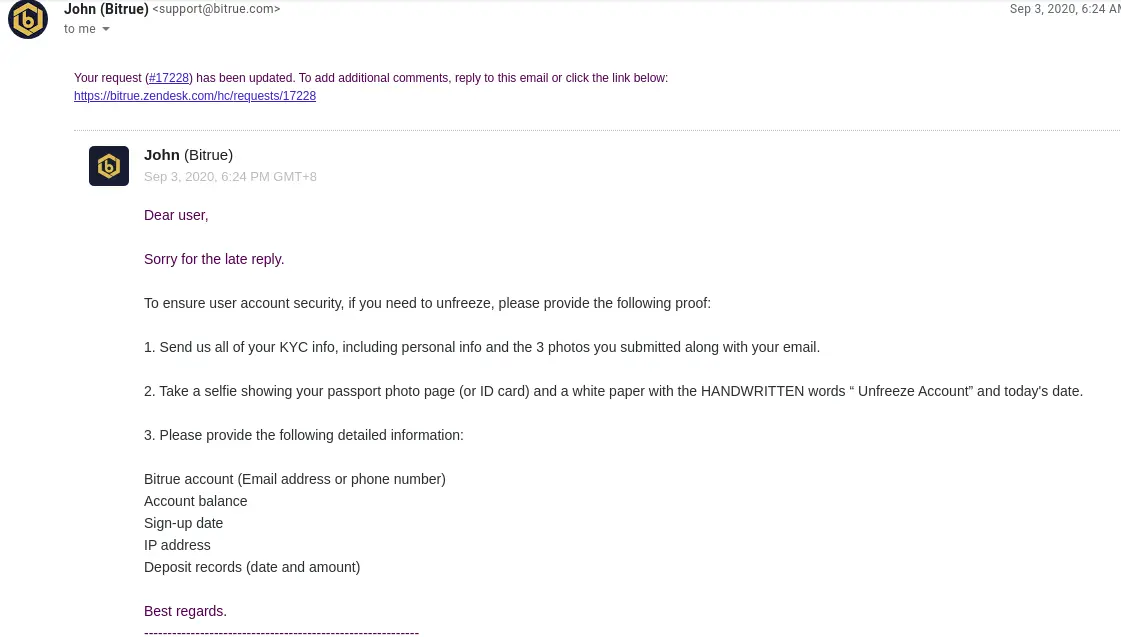Expand the 'to me' recipient details arrow
The image size is (1121, 637).
pos(106,29)
